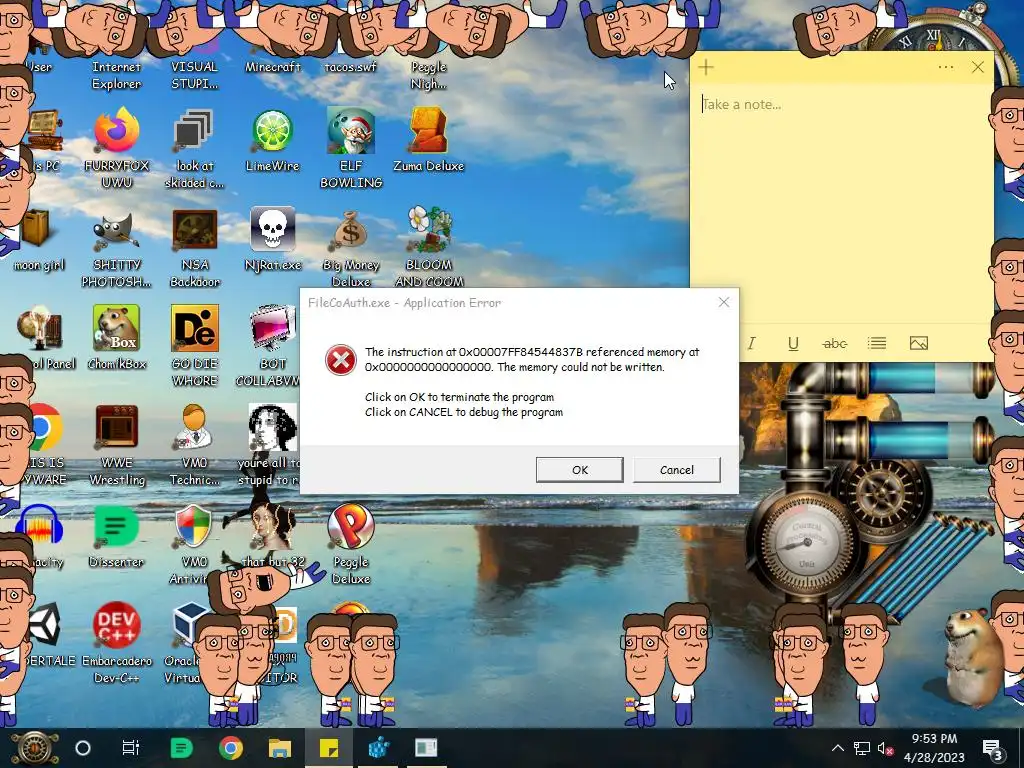Add a new sticky note
This screenshot has height=768, width=1024.
pyautogui.click(x=706, y=67)
